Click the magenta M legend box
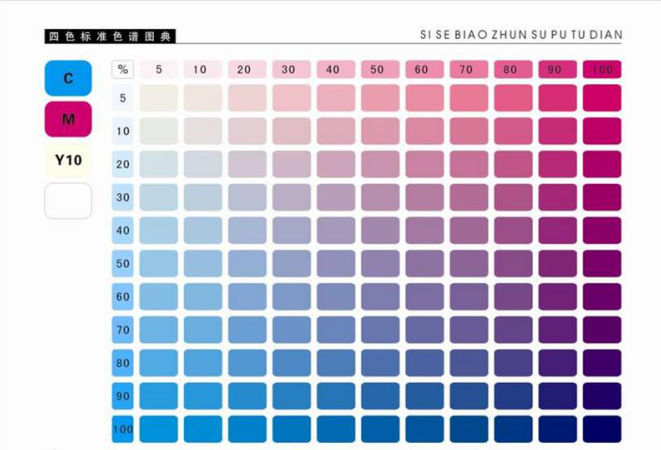Viewport: 661px width, 450px height. pyautogui.click(x=68, y=119)
